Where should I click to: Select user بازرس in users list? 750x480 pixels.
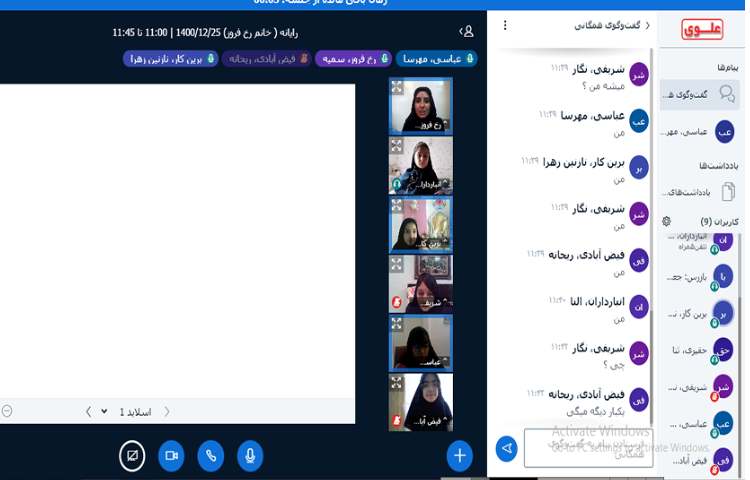[x=702, y=277]
